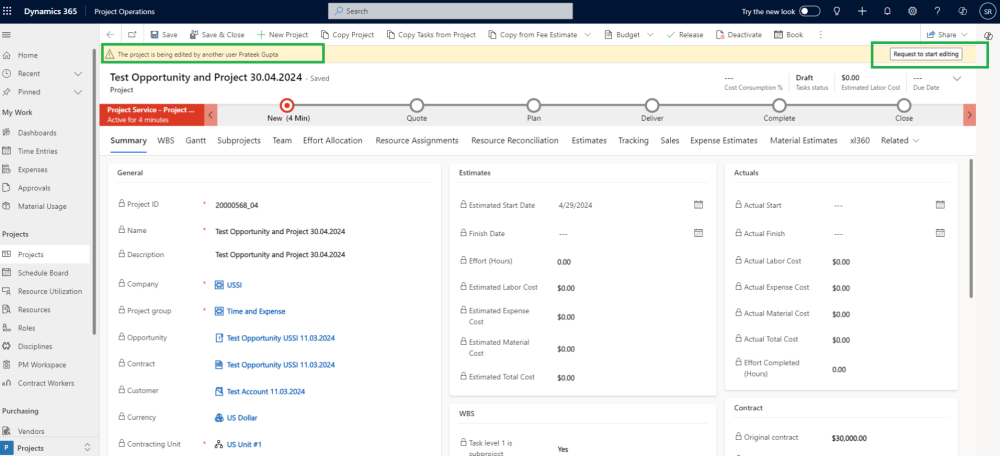Open the Team tab
This screenshot has width=1000, height=456.
coord(282,140)
